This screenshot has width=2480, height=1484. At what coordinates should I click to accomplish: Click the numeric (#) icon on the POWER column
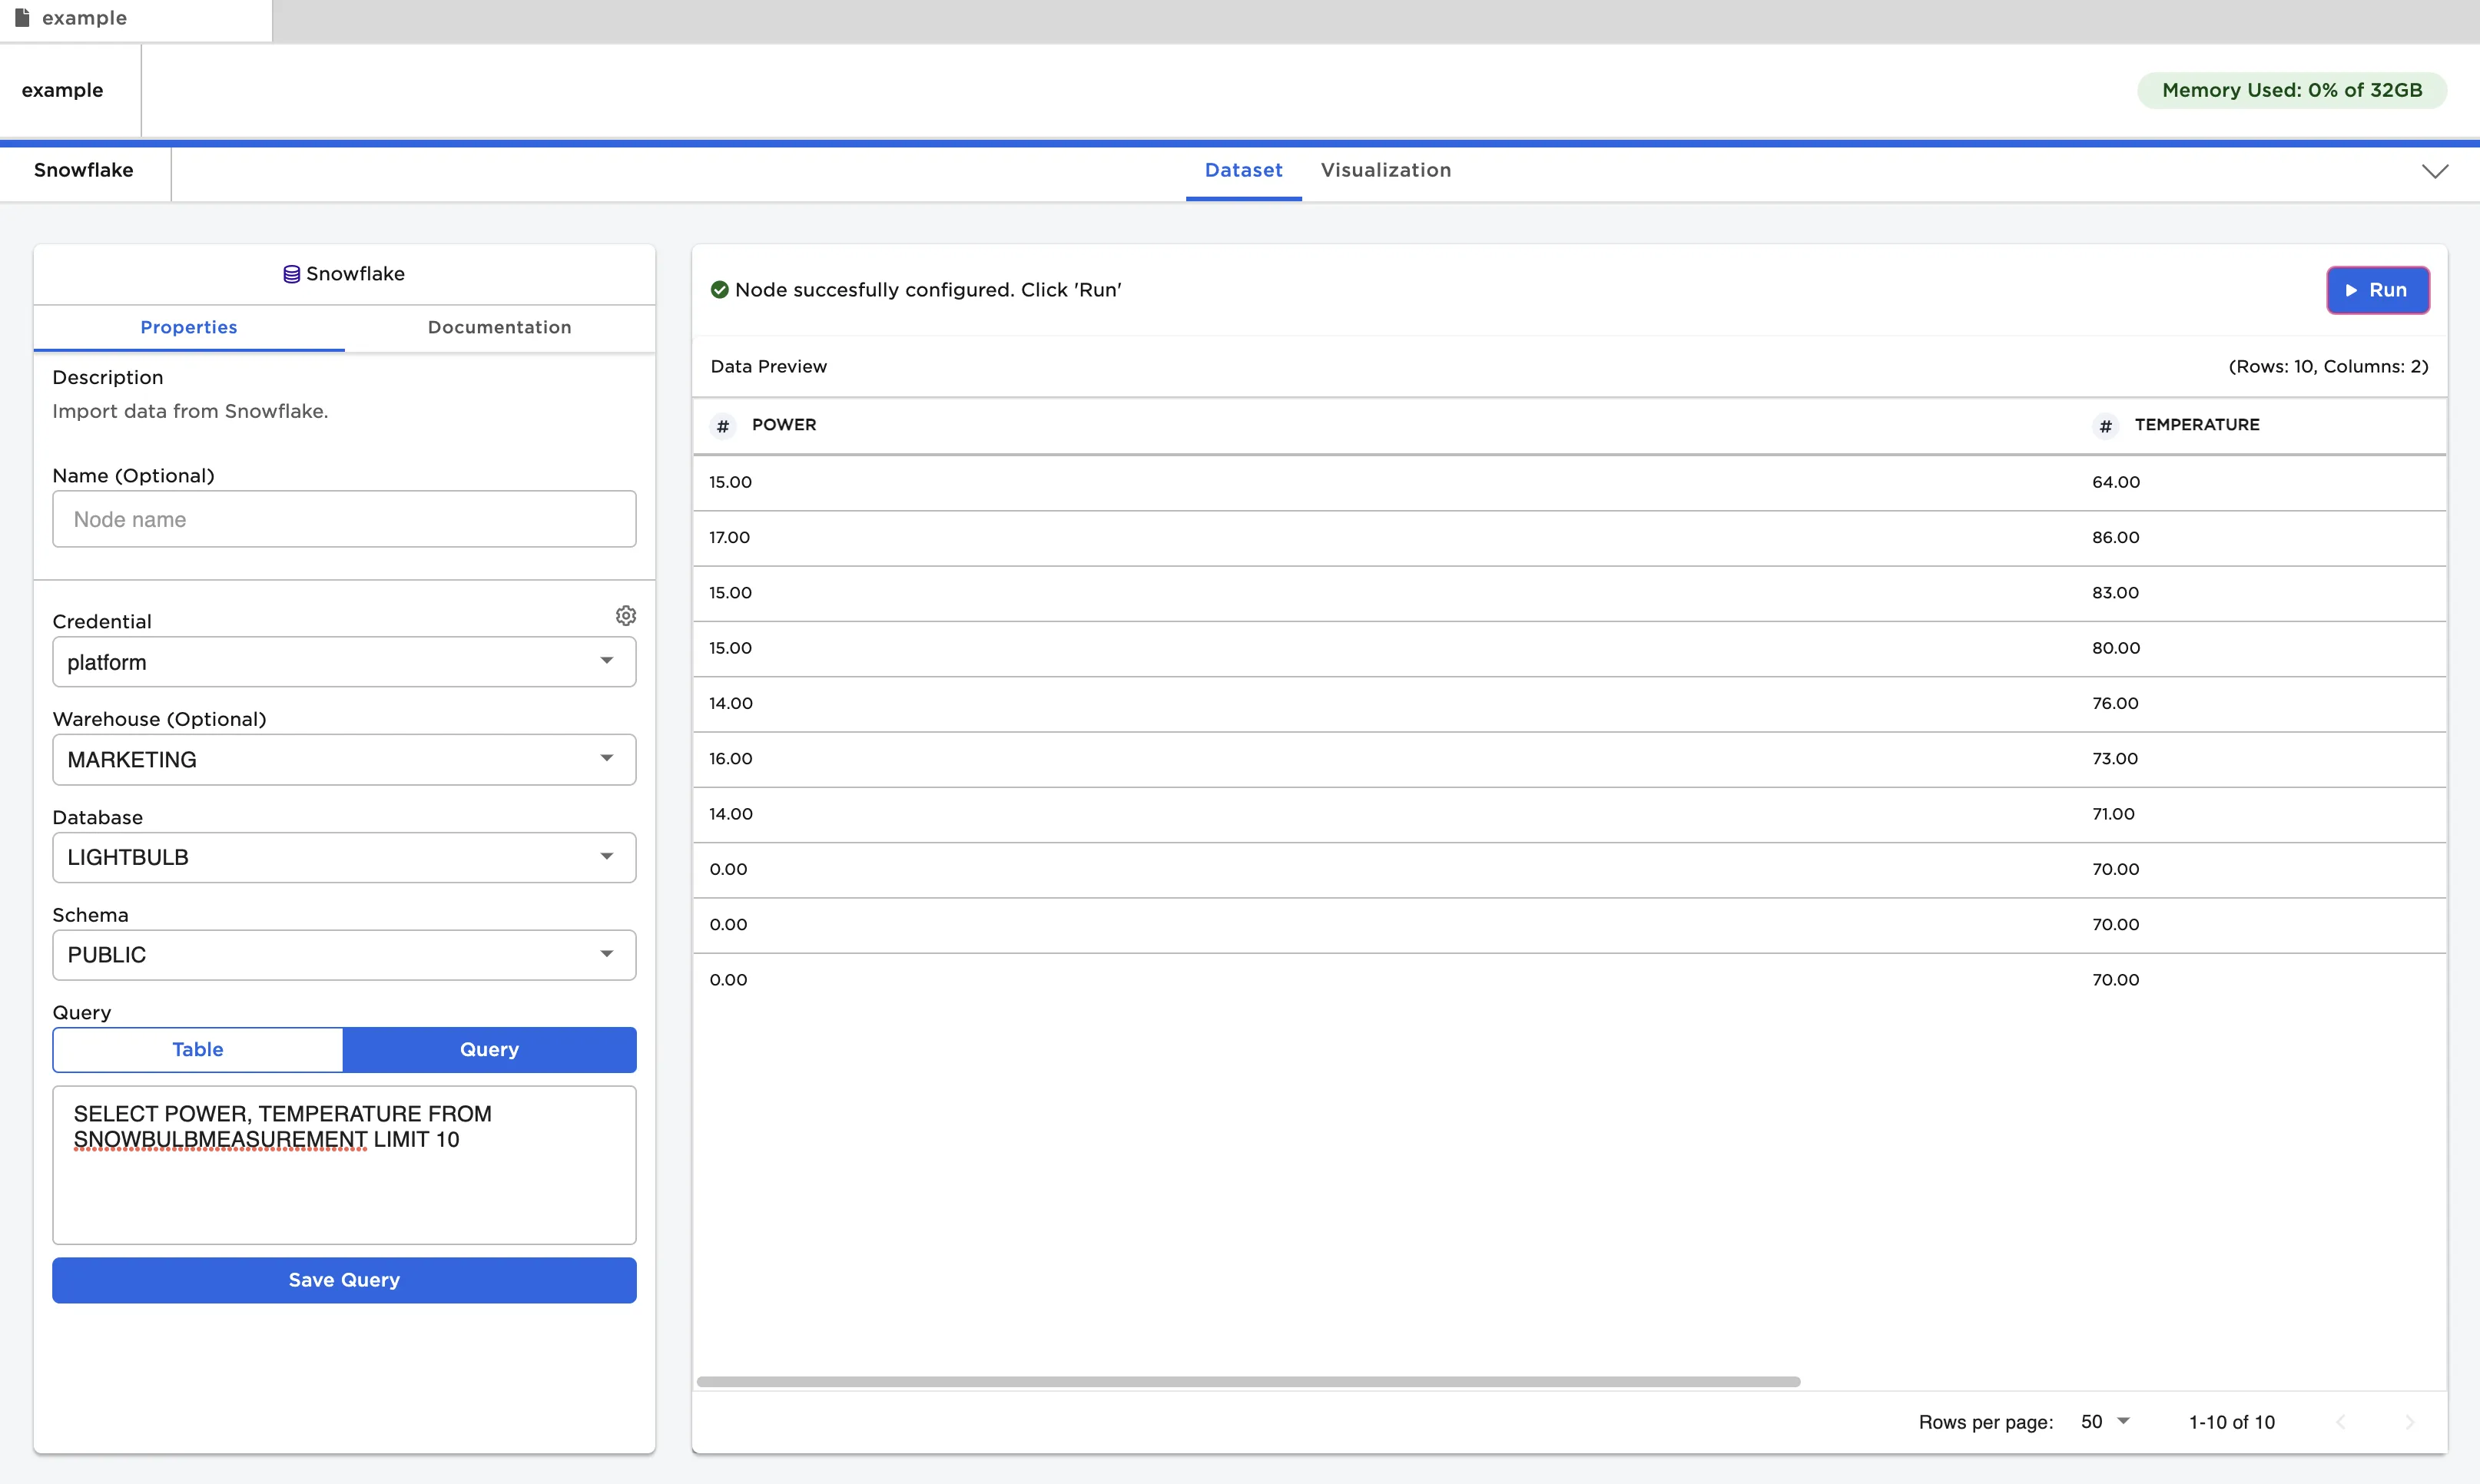click(x=723, y=425)
